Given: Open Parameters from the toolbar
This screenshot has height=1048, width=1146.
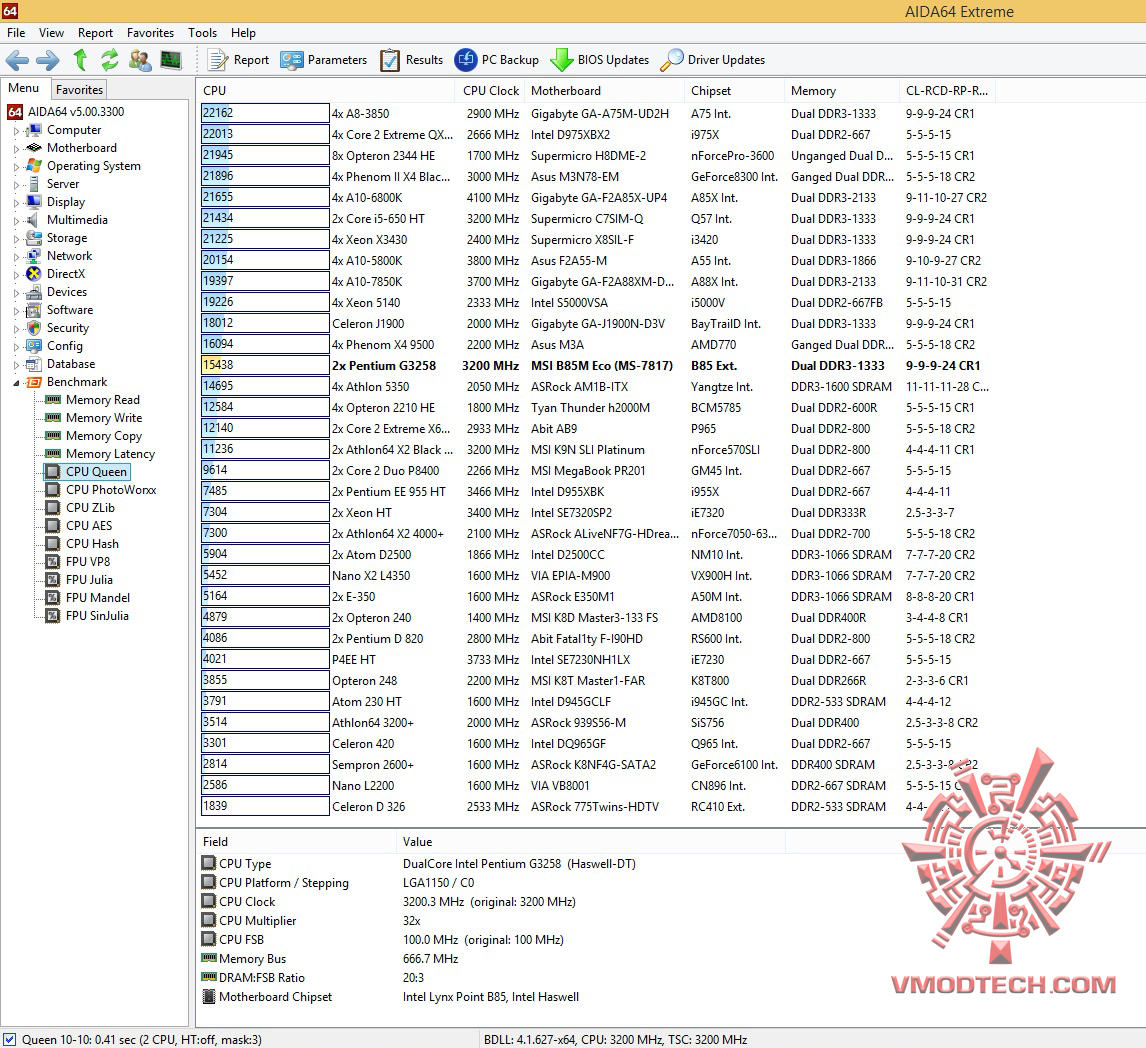Looking at the screenshot, I should click(324, 60).
